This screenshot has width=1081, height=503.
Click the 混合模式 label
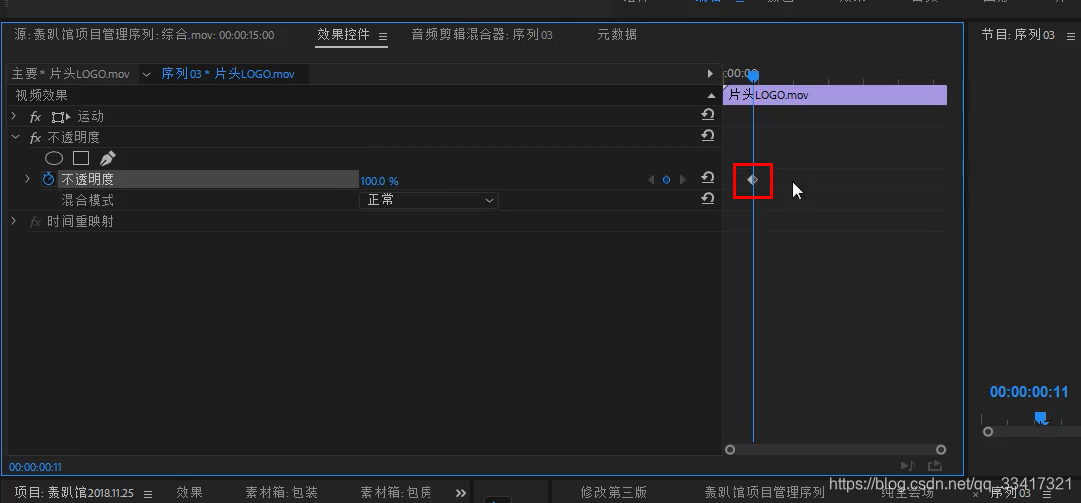[88, 201]
